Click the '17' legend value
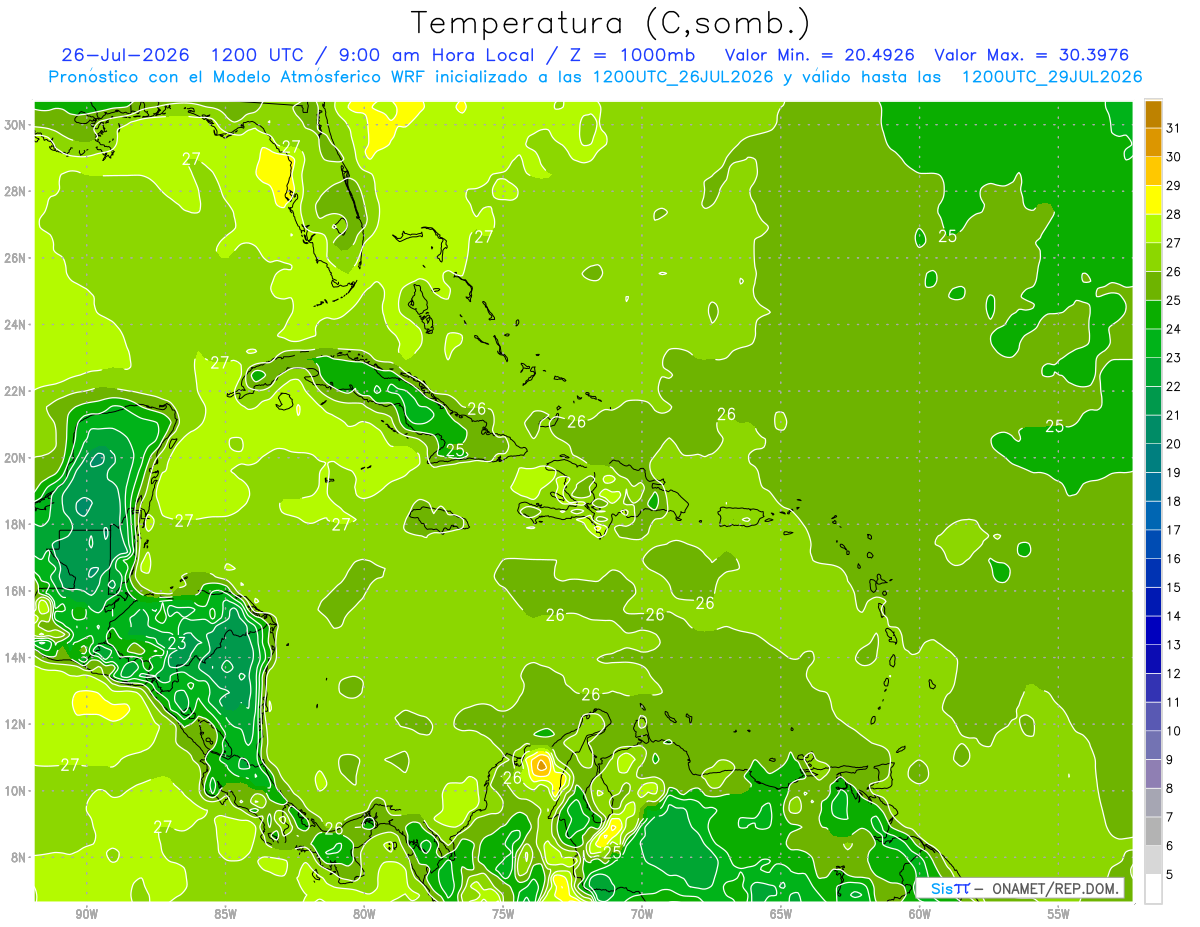 (1174, 530)
